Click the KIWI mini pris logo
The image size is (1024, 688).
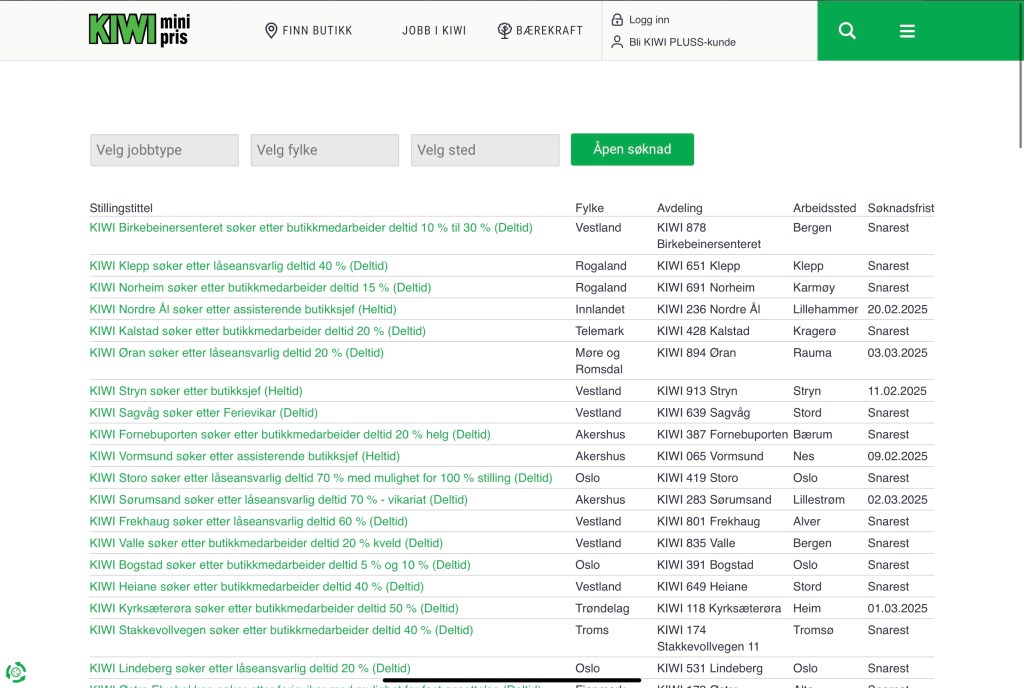click(138, 30)
